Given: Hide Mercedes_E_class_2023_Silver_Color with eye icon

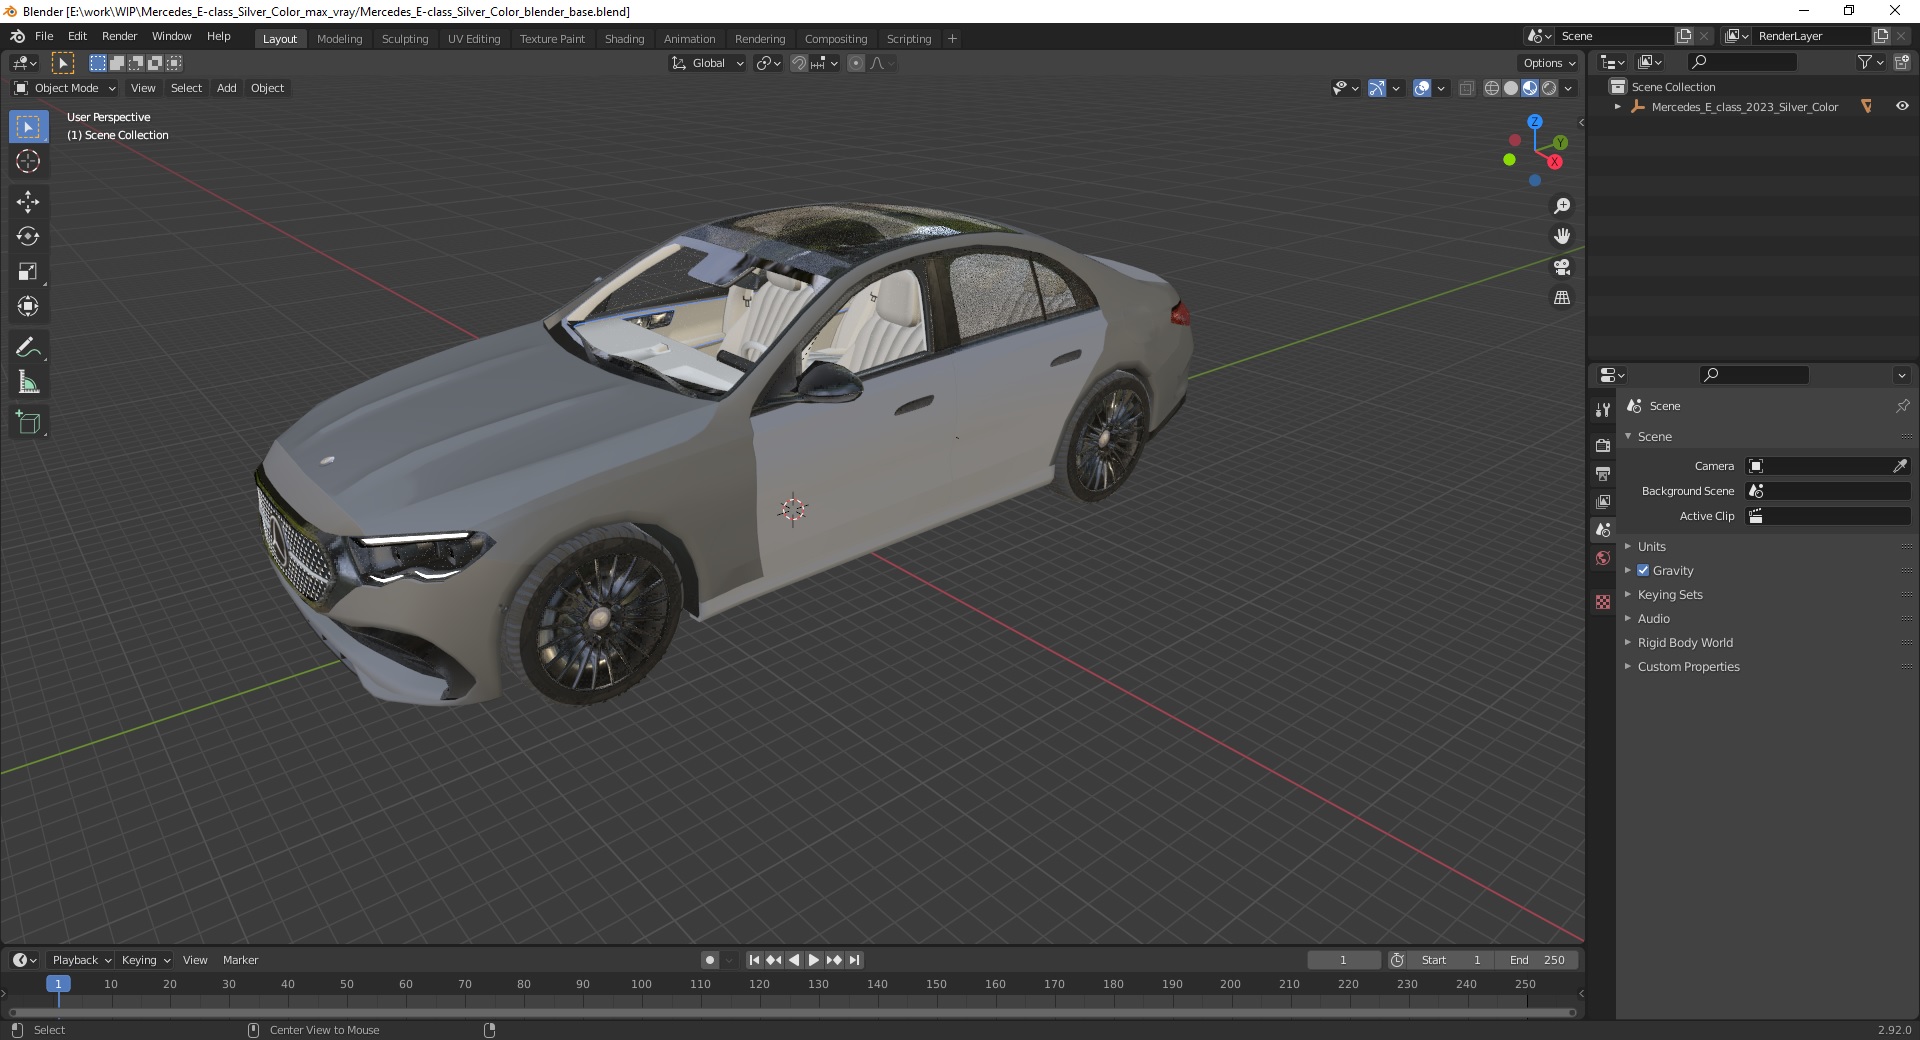Looking at the screenshot, I should click(1902, 106).
